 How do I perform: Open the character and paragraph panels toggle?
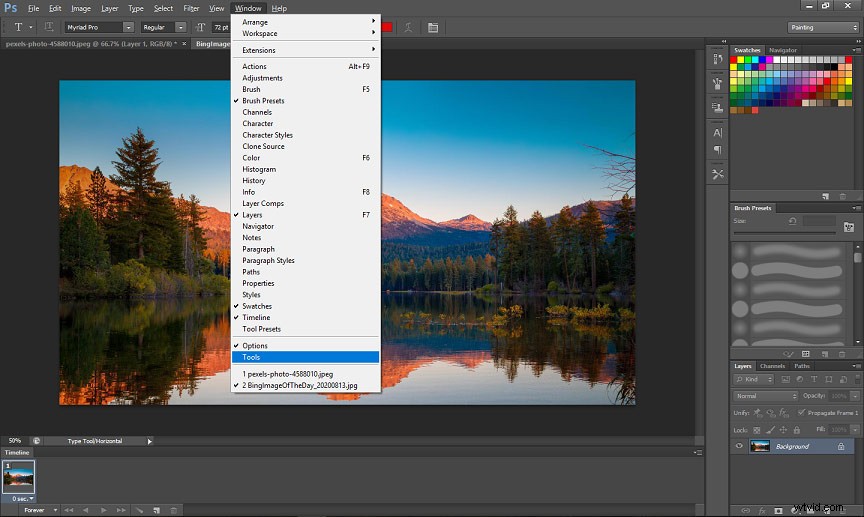click(433, 27)
